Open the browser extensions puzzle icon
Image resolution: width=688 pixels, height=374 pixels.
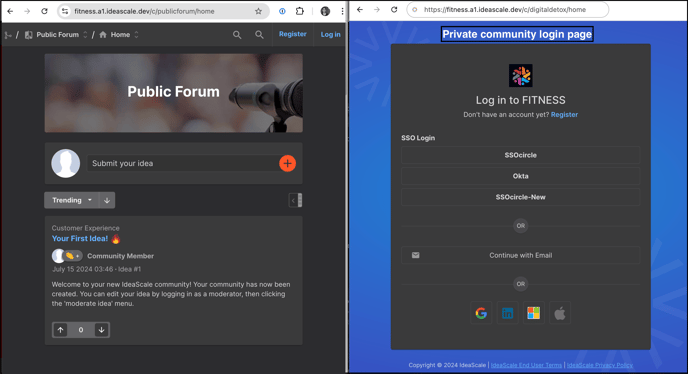coord(300,11)
